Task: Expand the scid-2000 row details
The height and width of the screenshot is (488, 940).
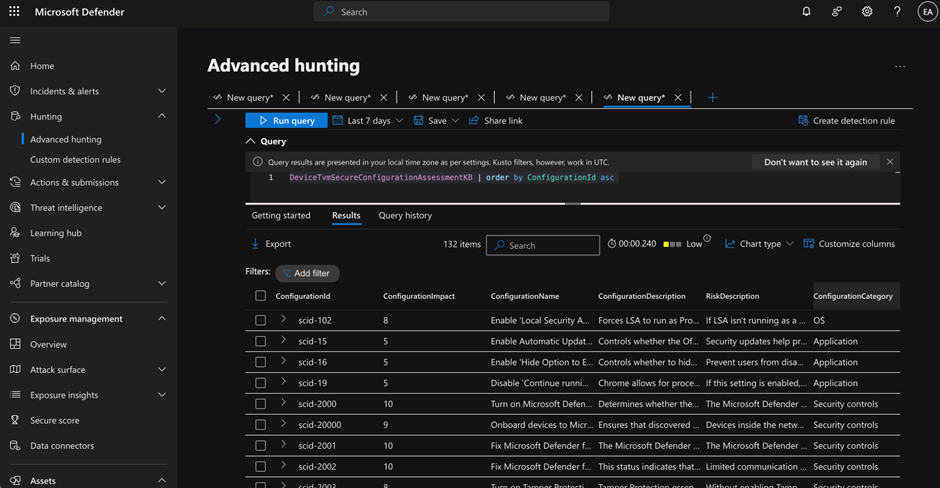Action: [284, 402]
